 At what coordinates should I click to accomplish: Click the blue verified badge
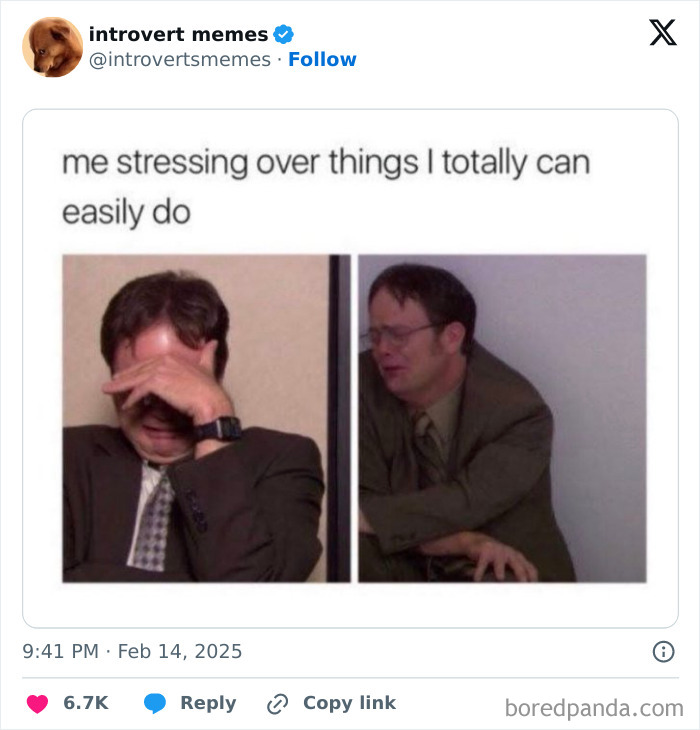coord(283,34)
